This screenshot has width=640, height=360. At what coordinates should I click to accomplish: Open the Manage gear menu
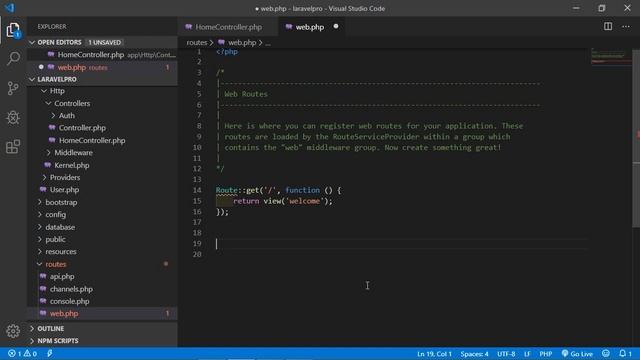[13, 331]
